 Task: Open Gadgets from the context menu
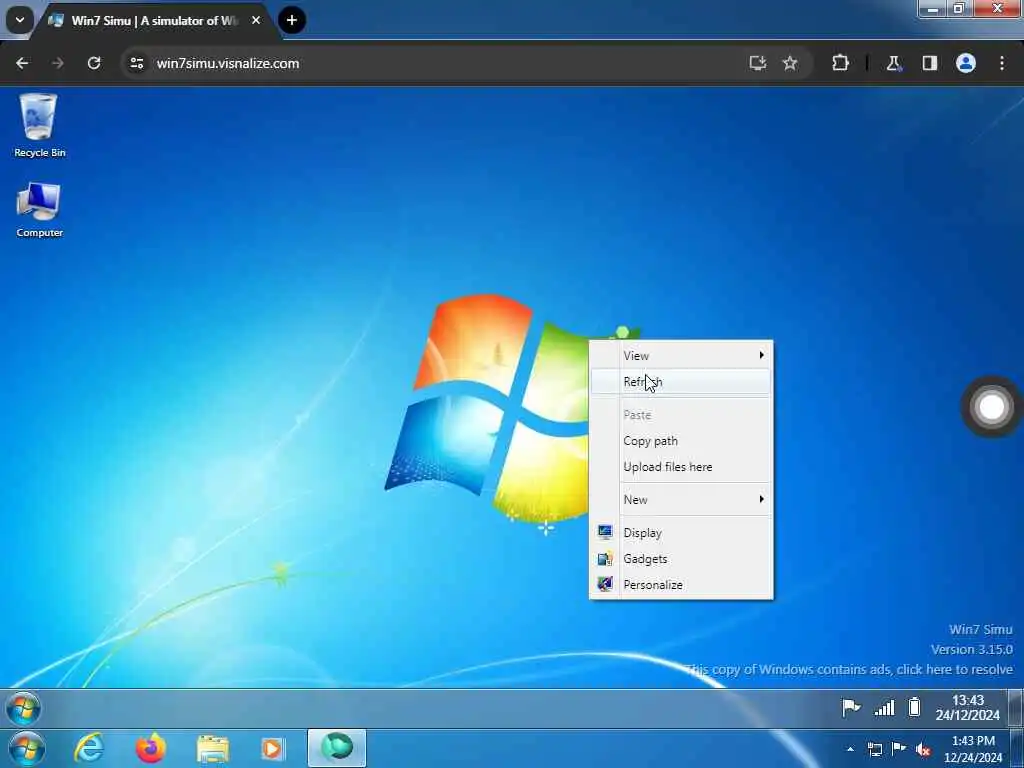point(681,559)
